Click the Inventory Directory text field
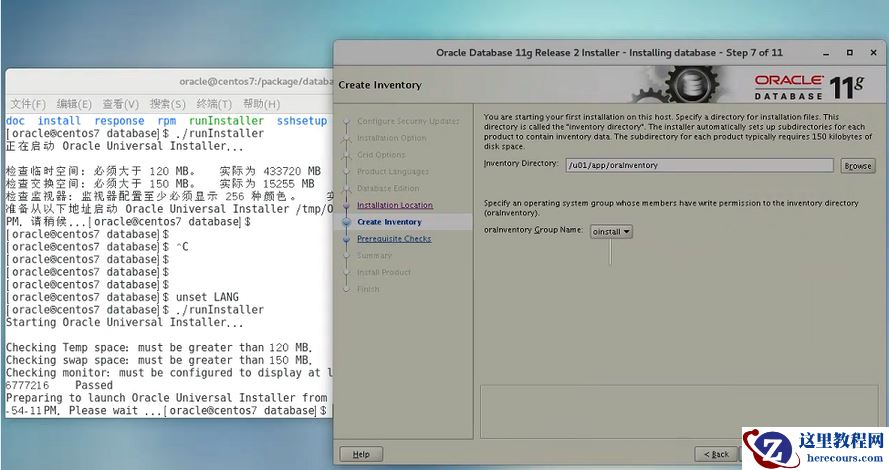 (x=699, y=165)
